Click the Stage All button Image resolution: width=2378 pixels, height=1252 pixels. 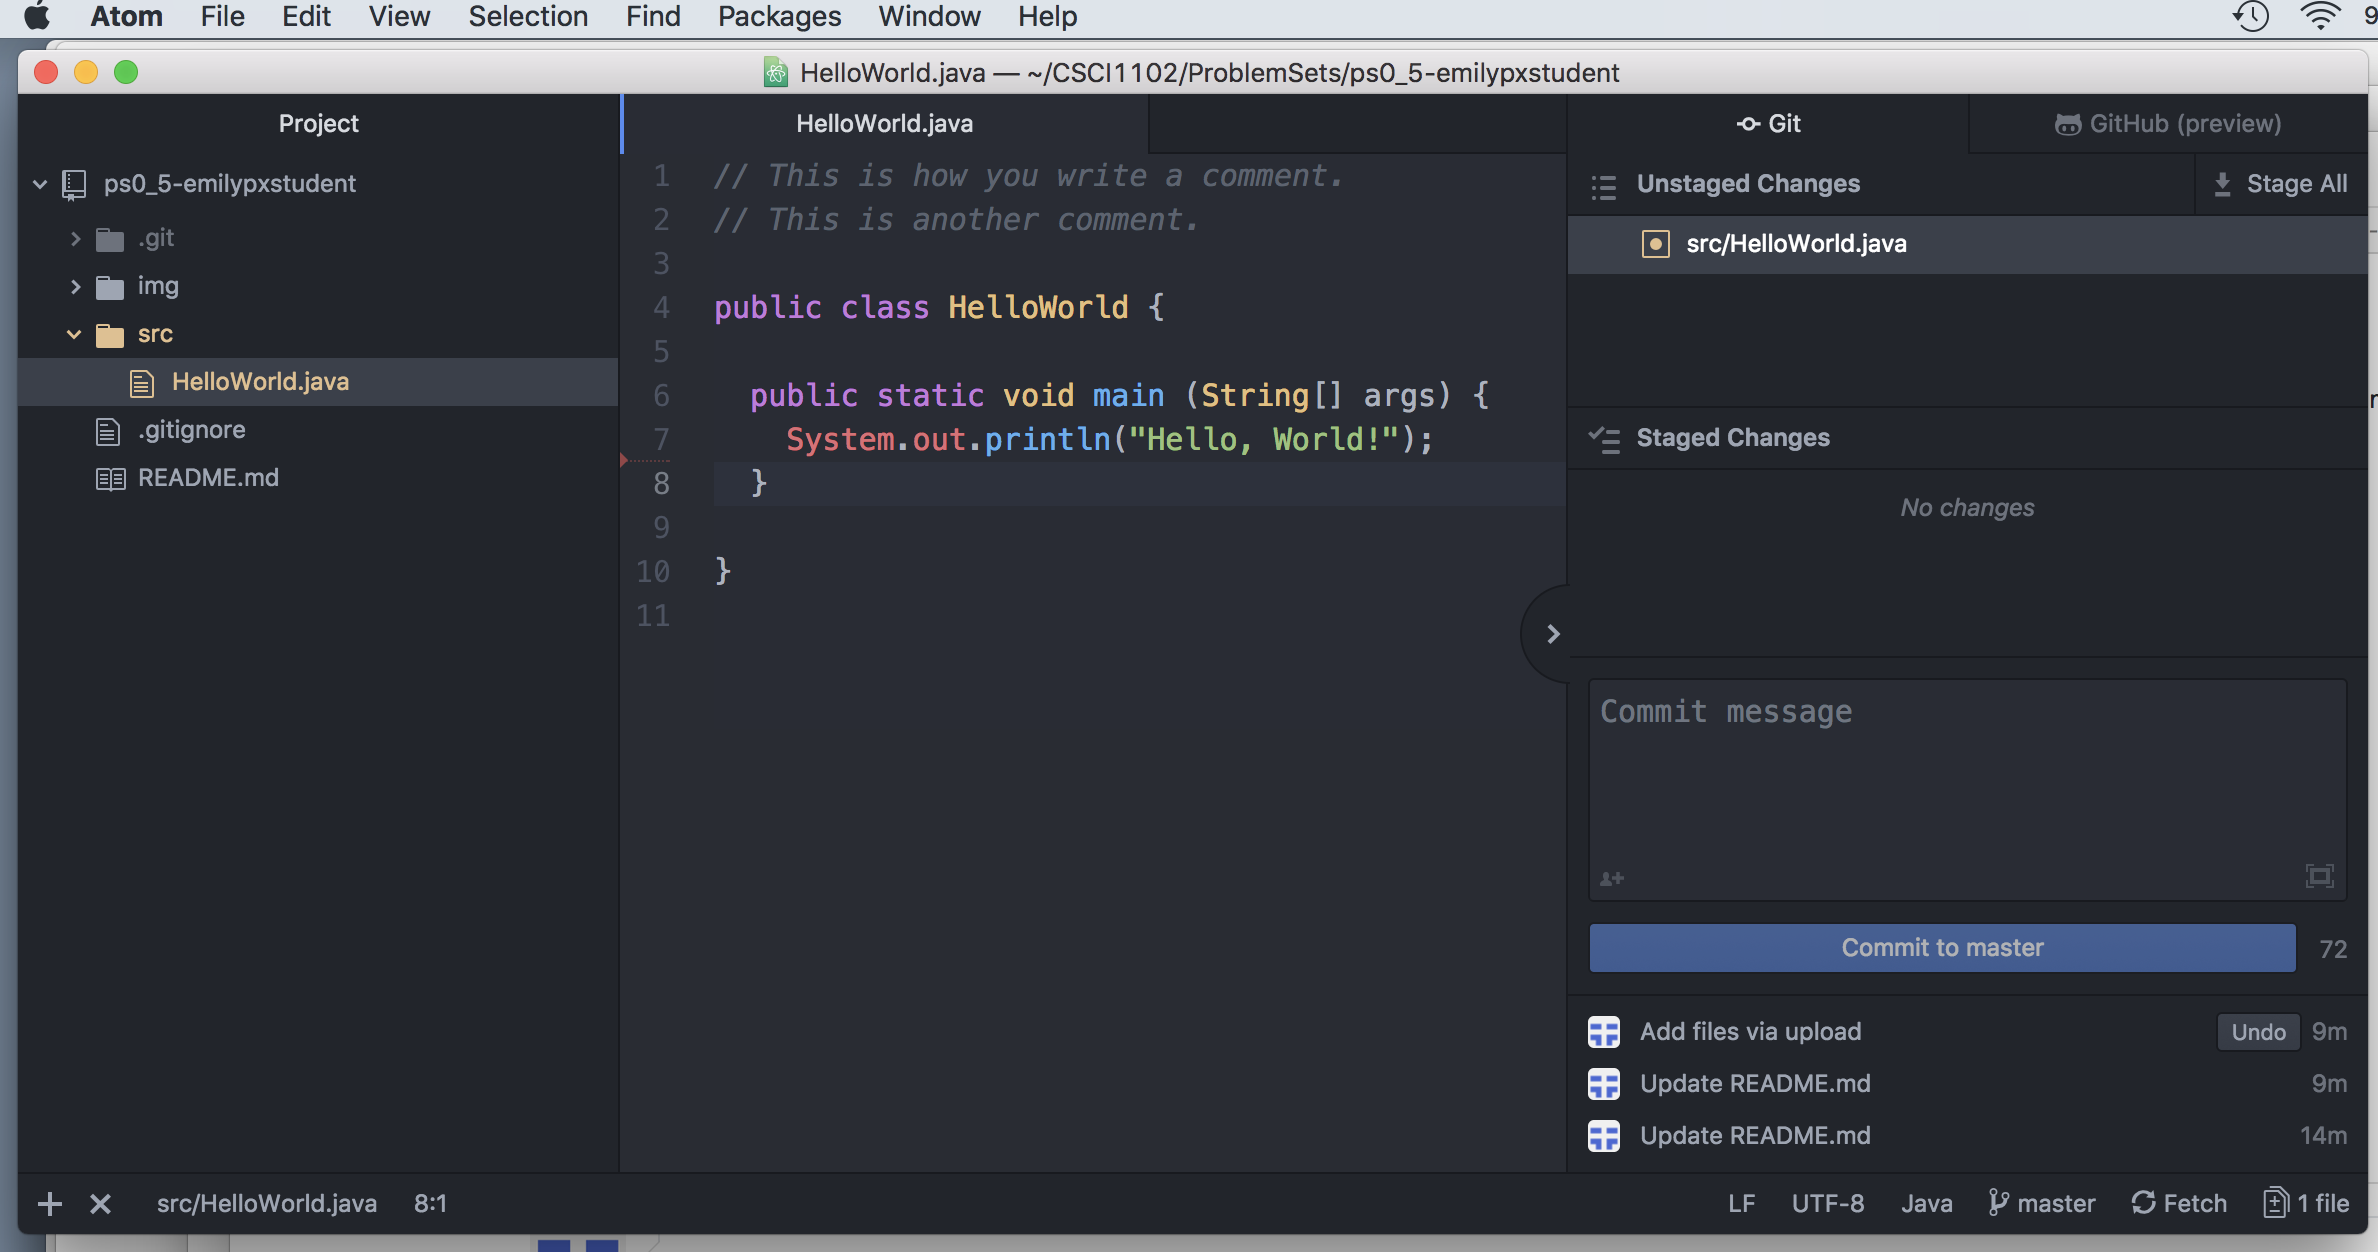pos(2281,184)
